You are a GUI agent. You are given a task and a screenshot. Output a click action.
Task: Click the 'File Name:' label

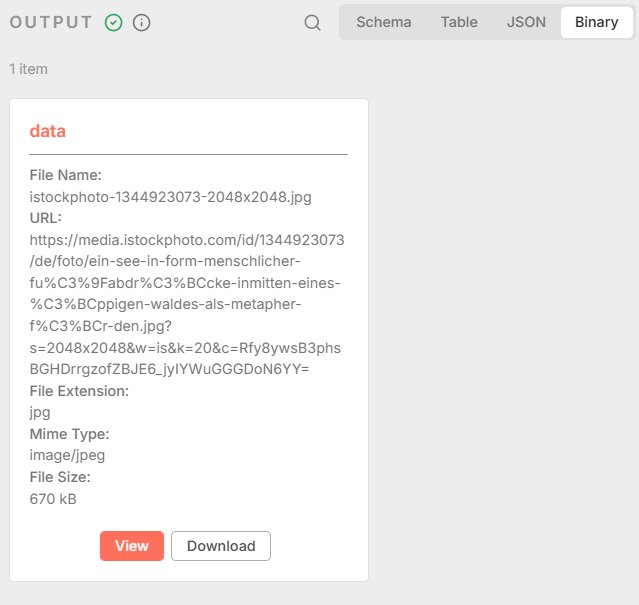coord(66,175)
